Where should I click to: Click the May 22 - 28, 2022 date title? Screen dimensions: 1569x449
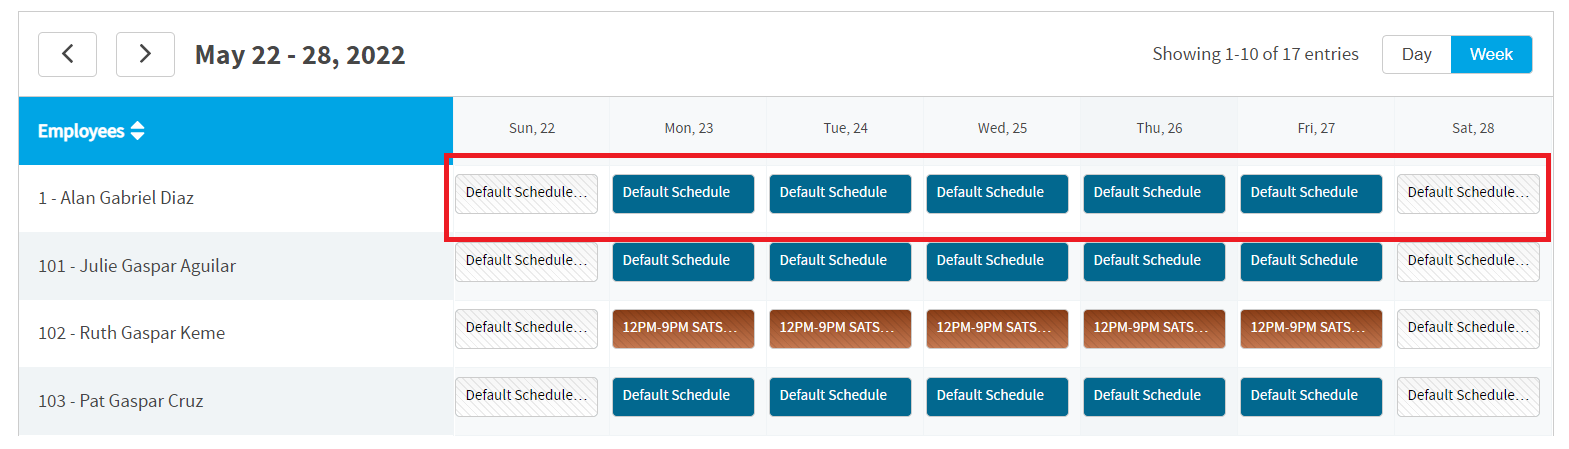tap(300, 55)
